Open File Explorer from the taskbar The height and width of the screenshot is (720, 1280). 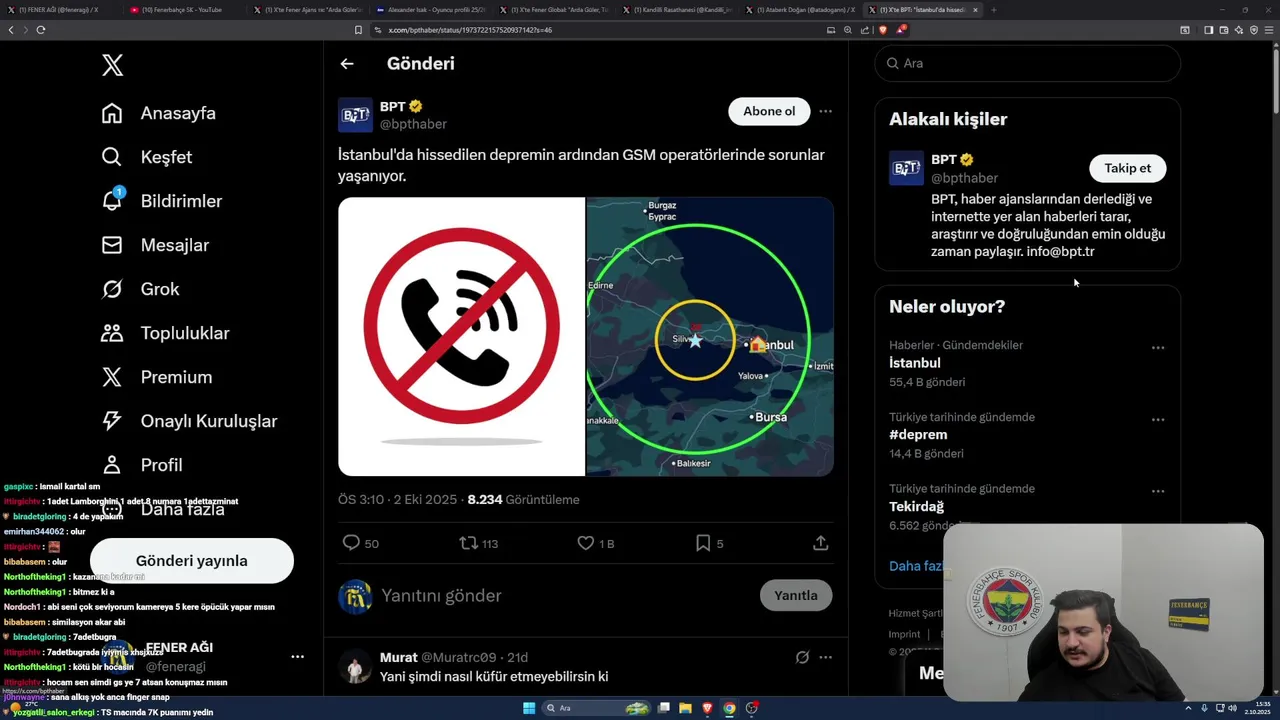685,708
